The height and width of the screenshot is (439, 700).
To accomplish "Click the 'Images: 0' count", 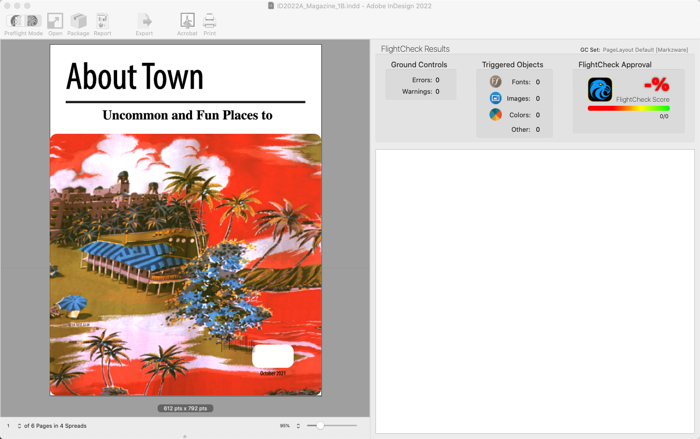I will pos(538,98).
